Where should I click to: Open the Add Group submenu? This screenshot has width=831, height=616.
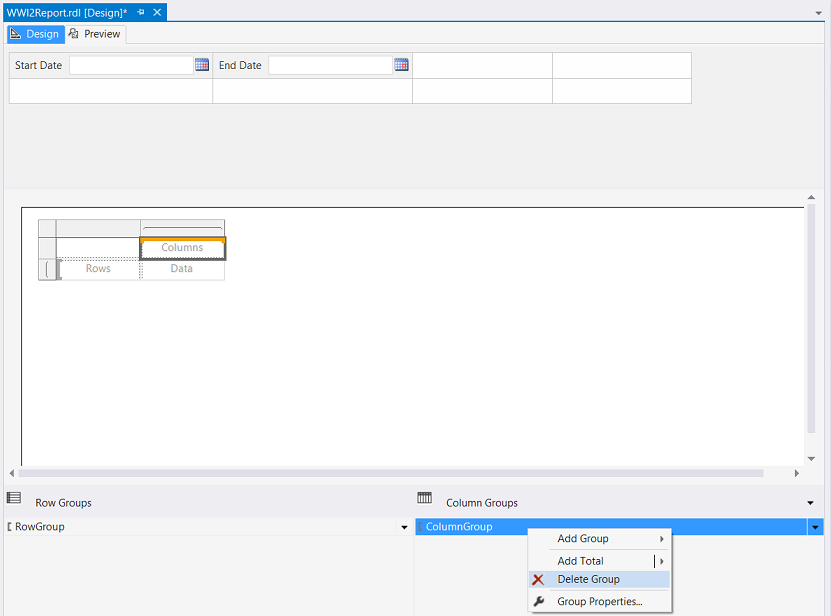600,539
